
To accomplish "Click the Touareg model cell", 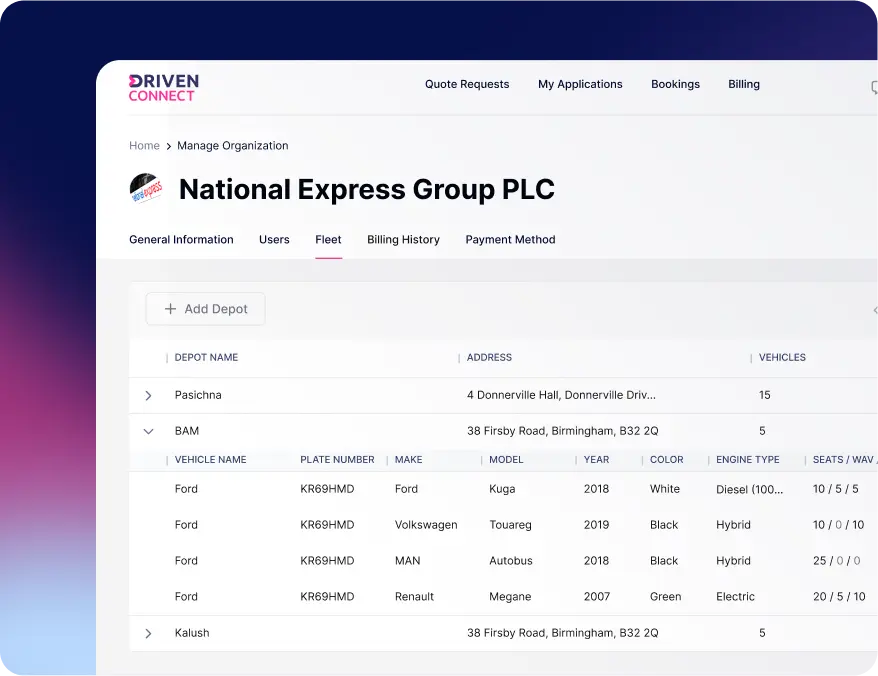I will [510, 525].
